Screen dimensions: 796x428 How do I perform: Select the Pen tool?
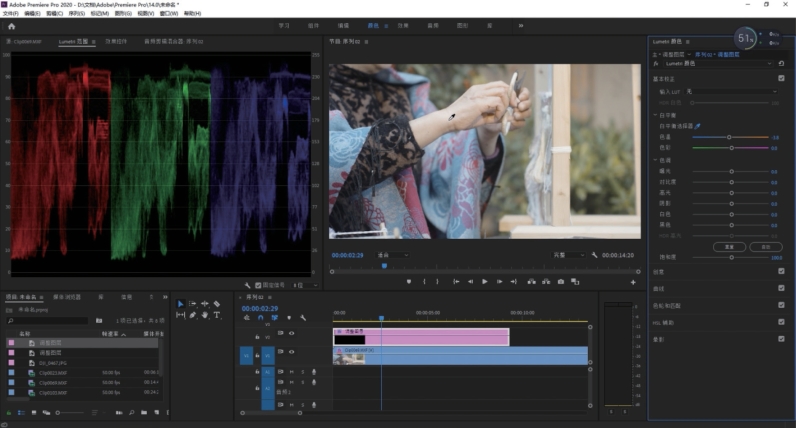tap(192, 315)
